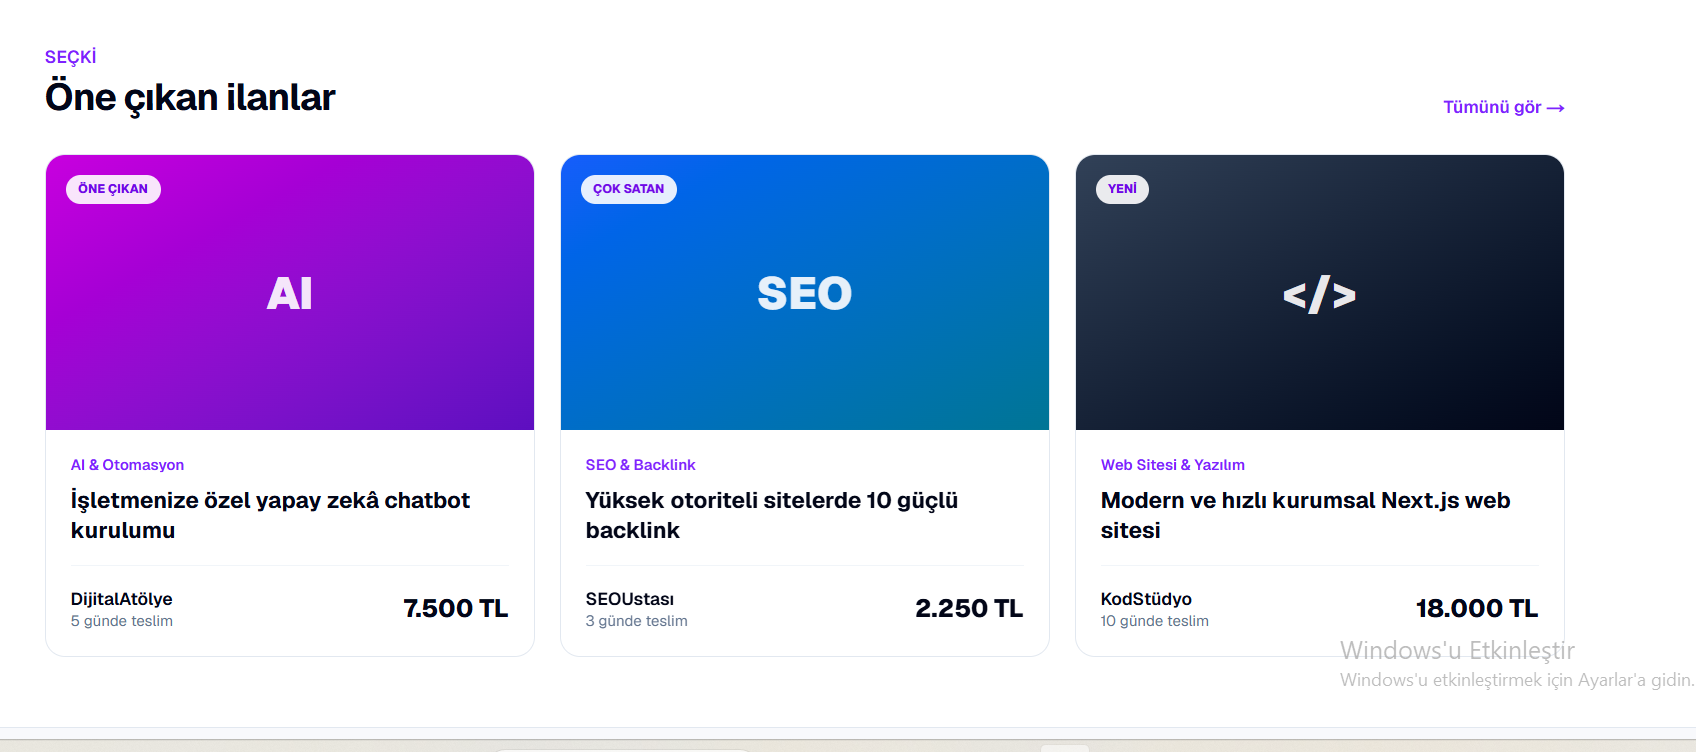
Task: Open the '10 güçlü backlink' listing title
Action: coord(772,515)
